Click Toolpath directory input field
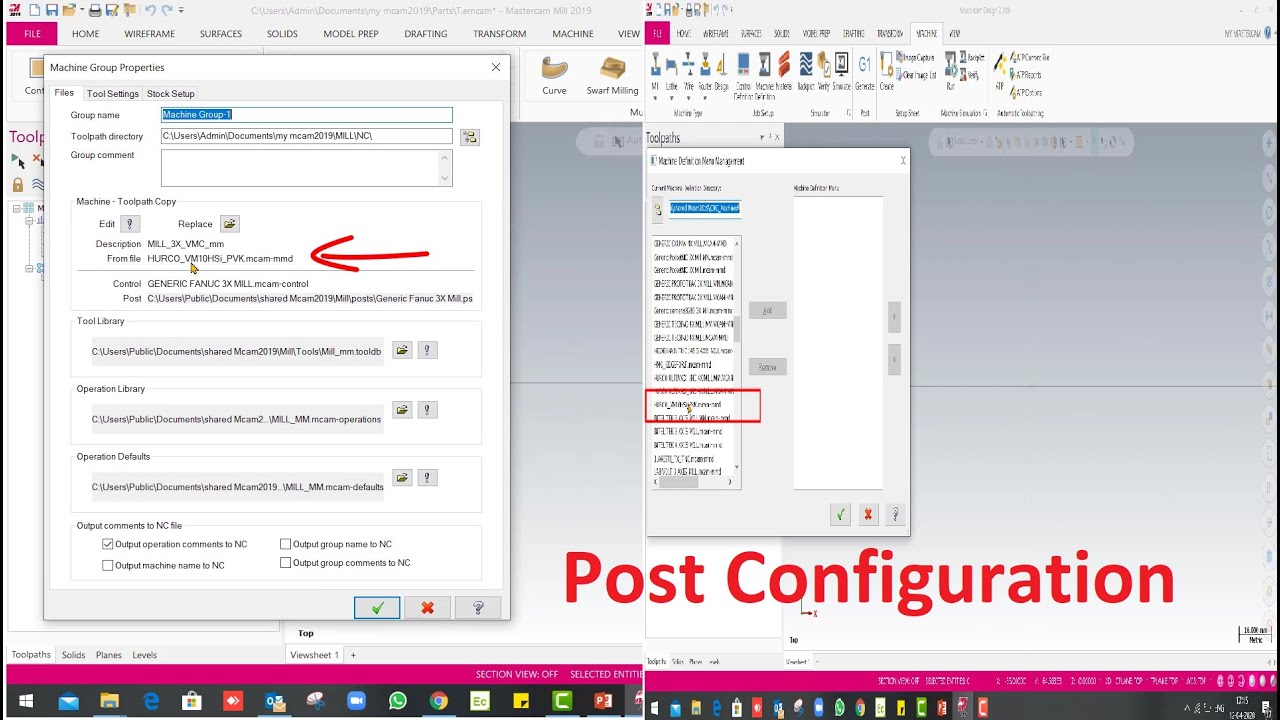This screenshot has width=1280, height=720. (x=307, y=136)
